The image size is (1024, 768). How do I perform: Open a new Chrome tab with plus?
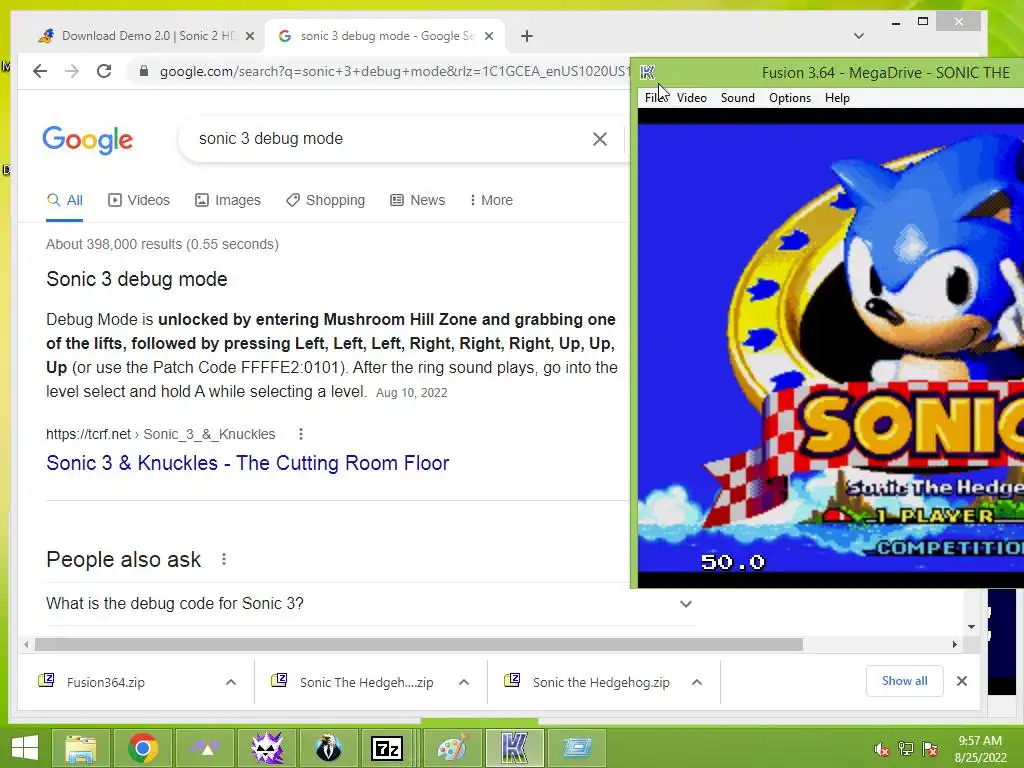(x=527, y=36)
